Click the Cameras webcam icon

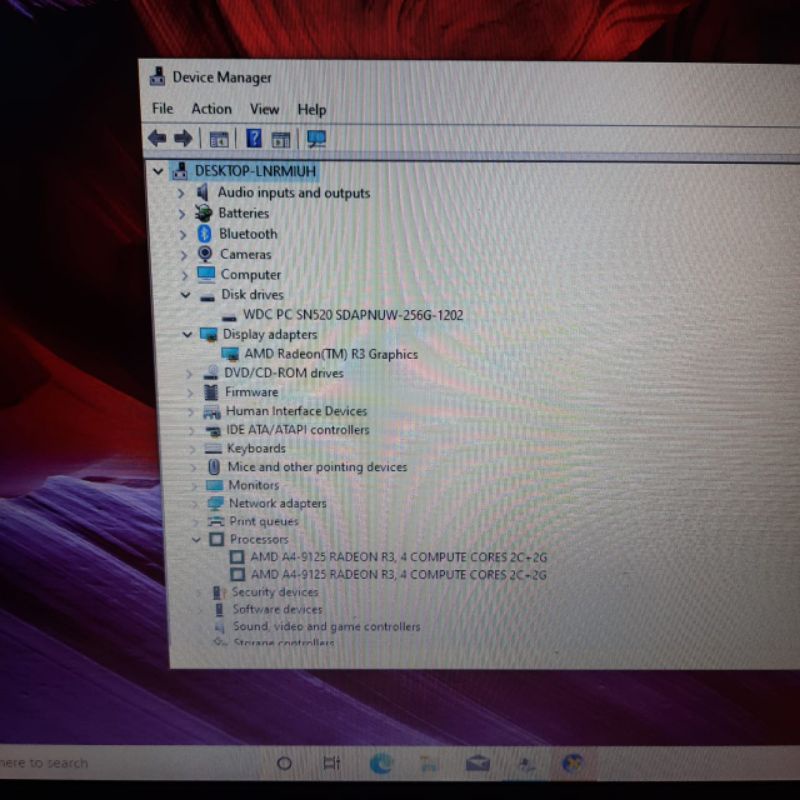[205, 254]
